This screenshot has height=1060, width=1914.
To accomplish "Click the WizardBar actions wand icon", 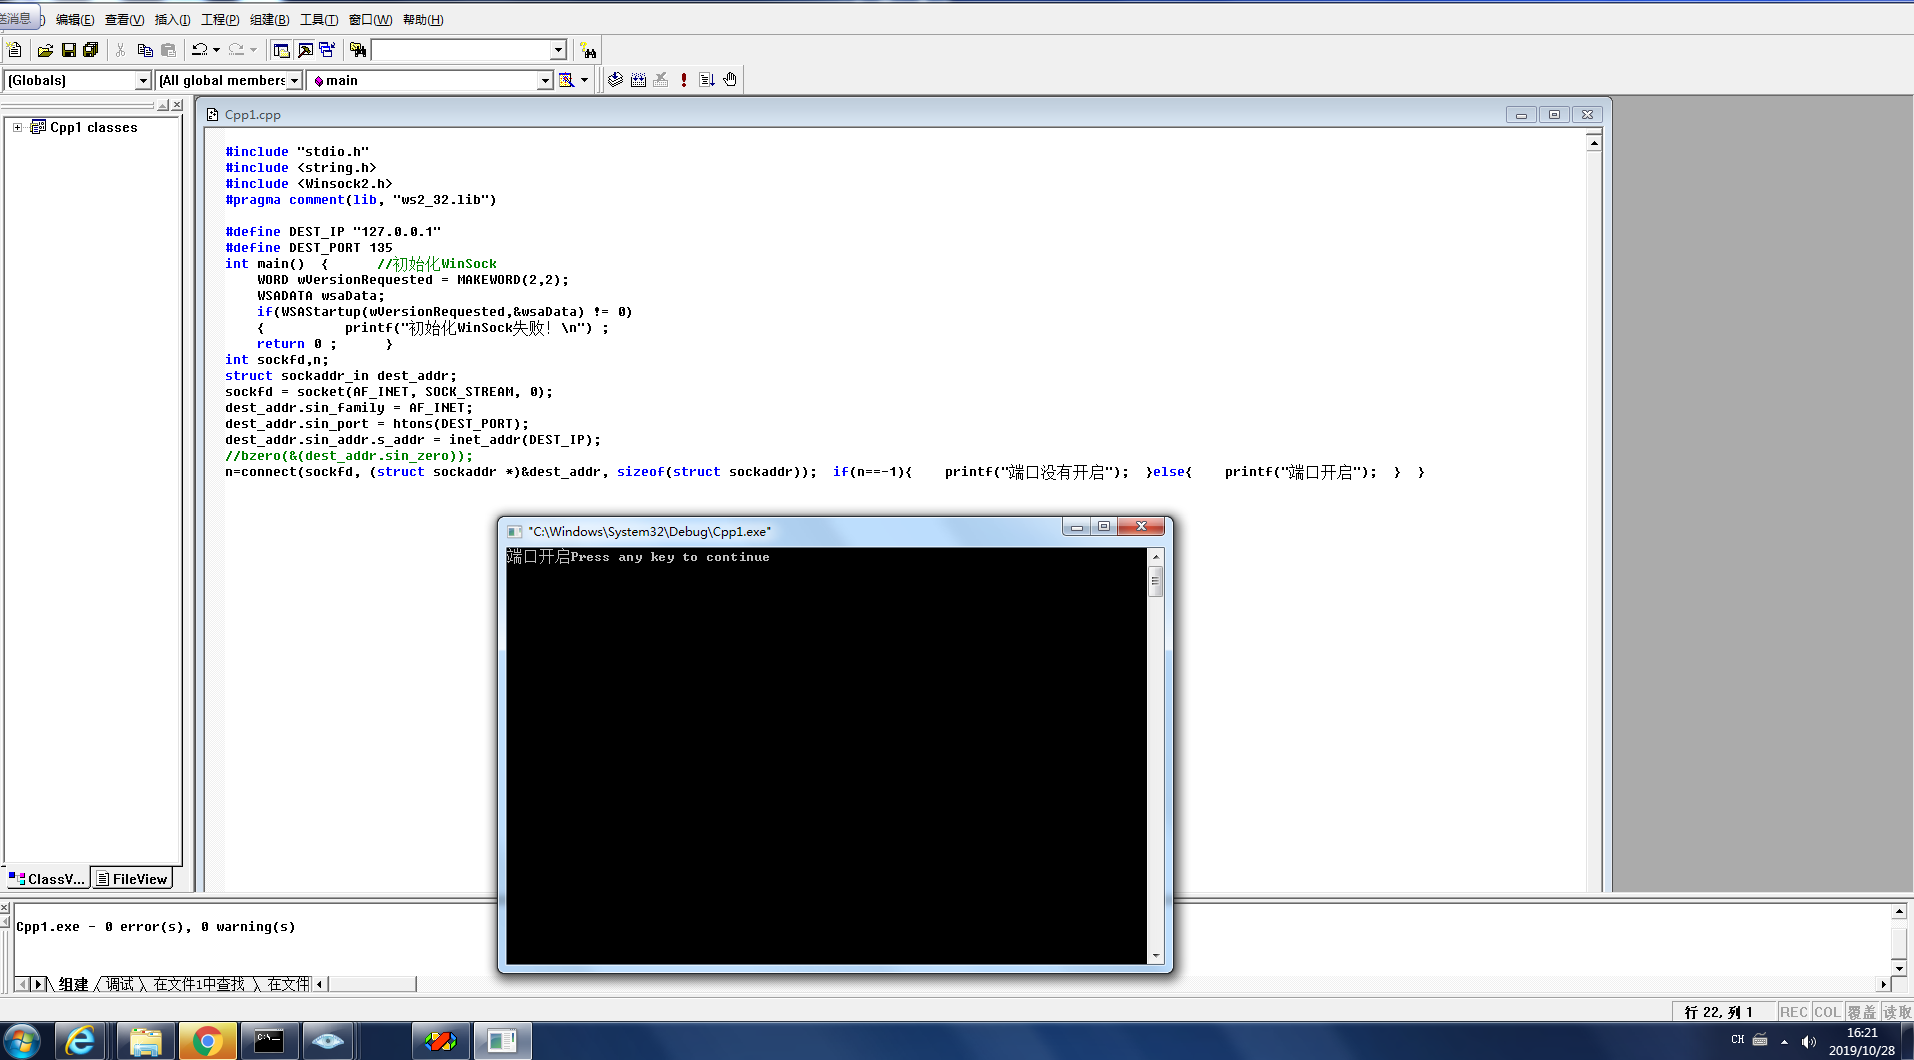I will click(x=567, y=80).
